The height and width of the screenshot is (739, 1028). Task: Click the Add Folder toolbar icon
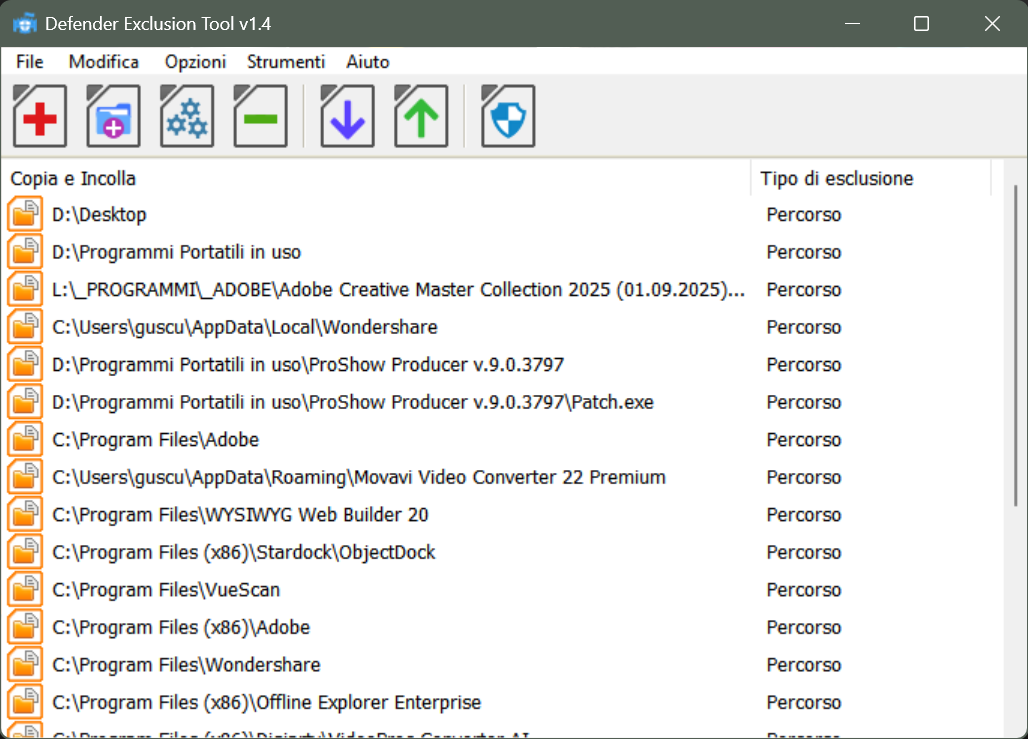pyautogui.click(x=113, y=116)
